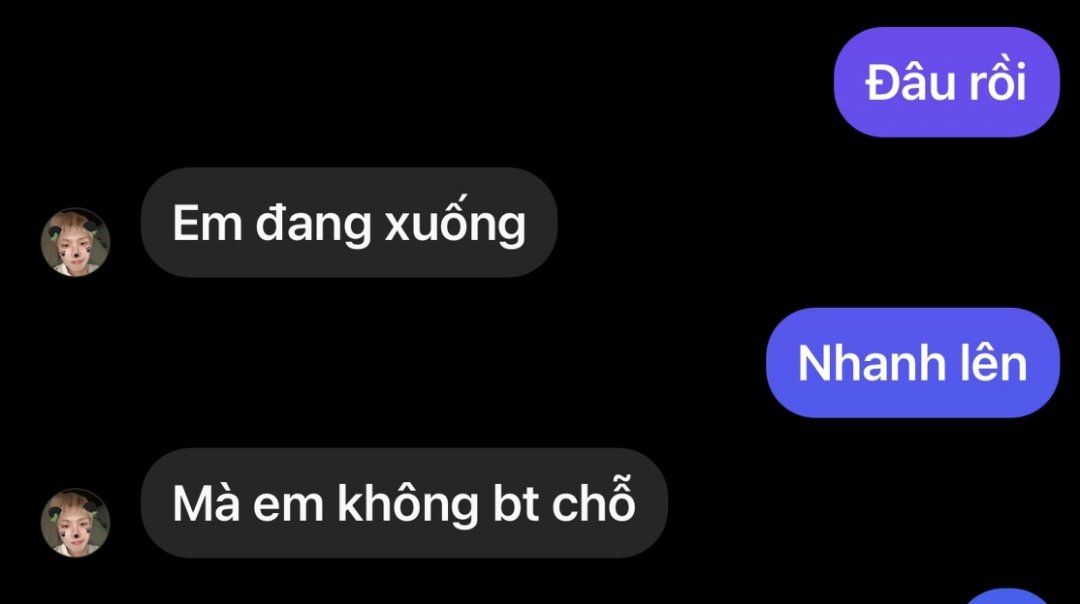Click the word "Mà" starting the last reply

click(x=206, y=501)
